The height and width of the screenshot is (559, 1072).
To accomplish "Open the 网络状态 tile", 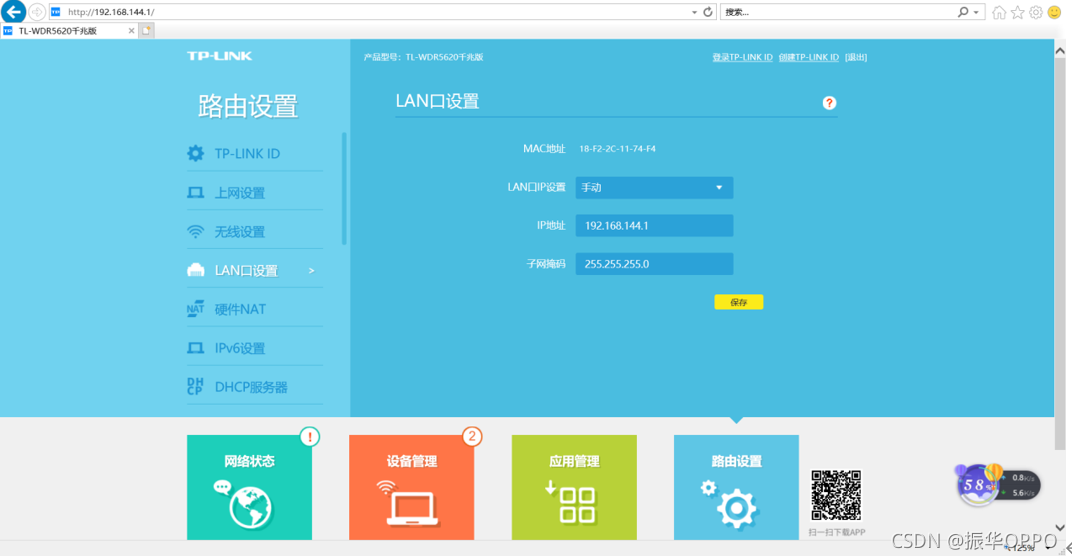I will tap(250, 487).
